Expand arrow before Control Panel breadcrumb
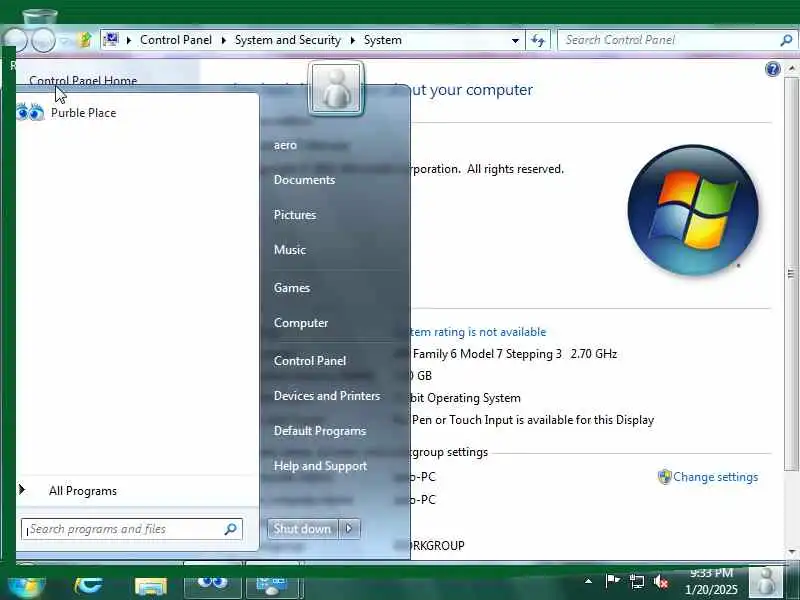 click(x=129, y=40)
